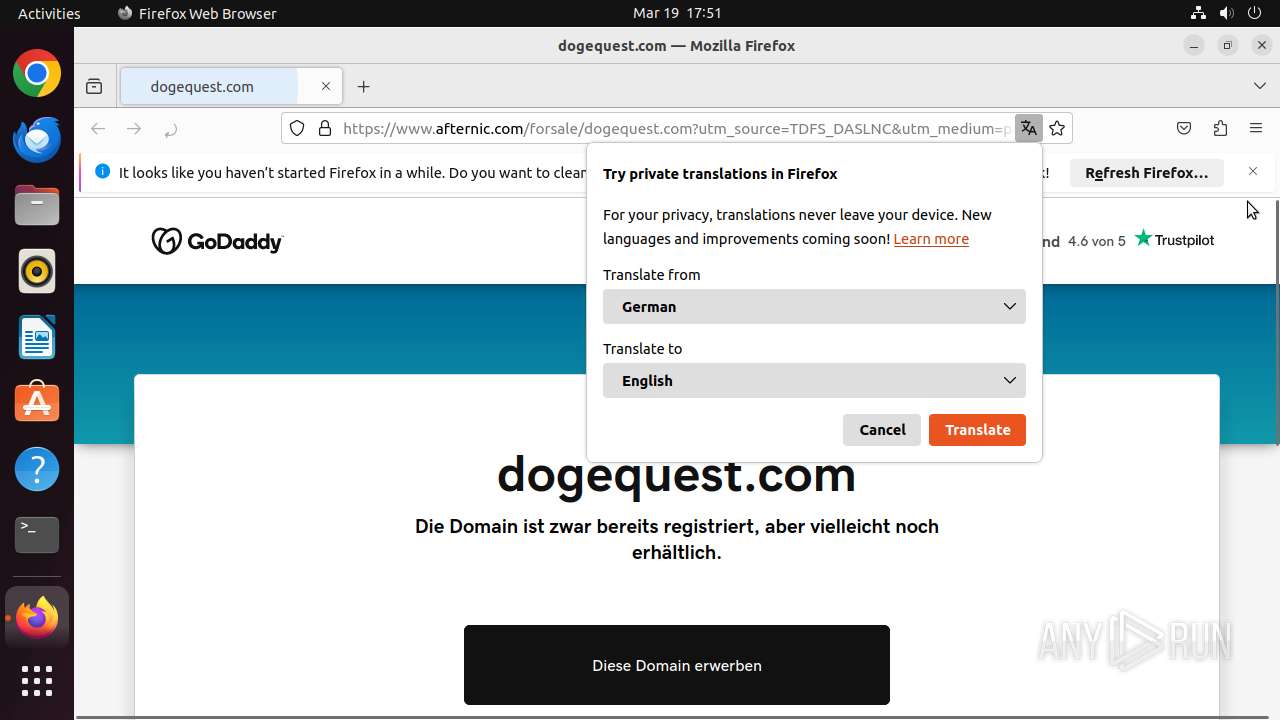Open the Help icon in the dock
Viewport: 1280px width, 720px height.
37,469
